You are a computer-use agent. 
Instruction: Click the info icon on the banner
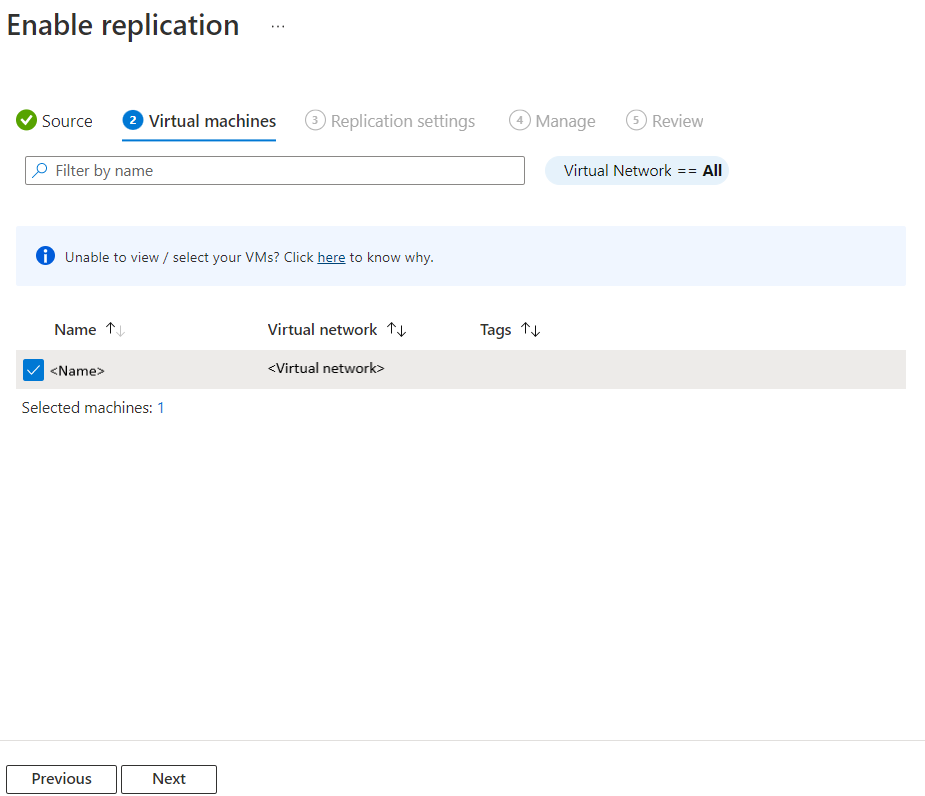pos(44,255)
